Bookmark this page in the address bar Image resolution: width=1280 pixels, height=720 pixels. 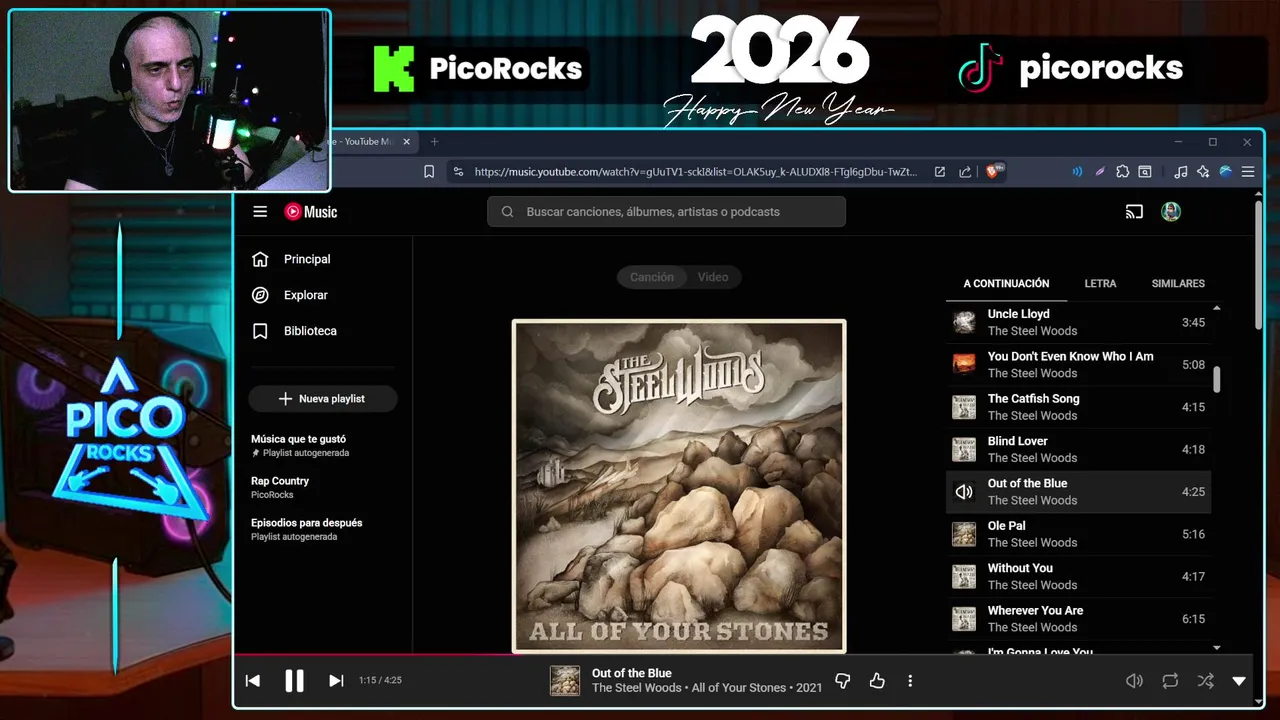click(x=429, y=172)
